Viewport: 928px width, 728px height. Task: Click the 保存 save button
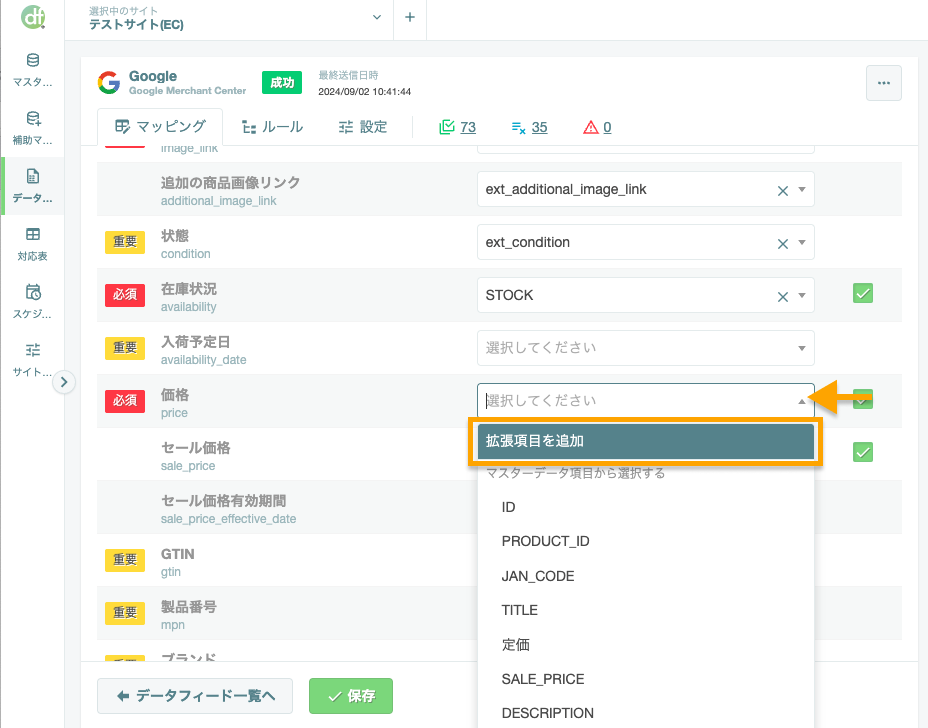pos(351,696)
